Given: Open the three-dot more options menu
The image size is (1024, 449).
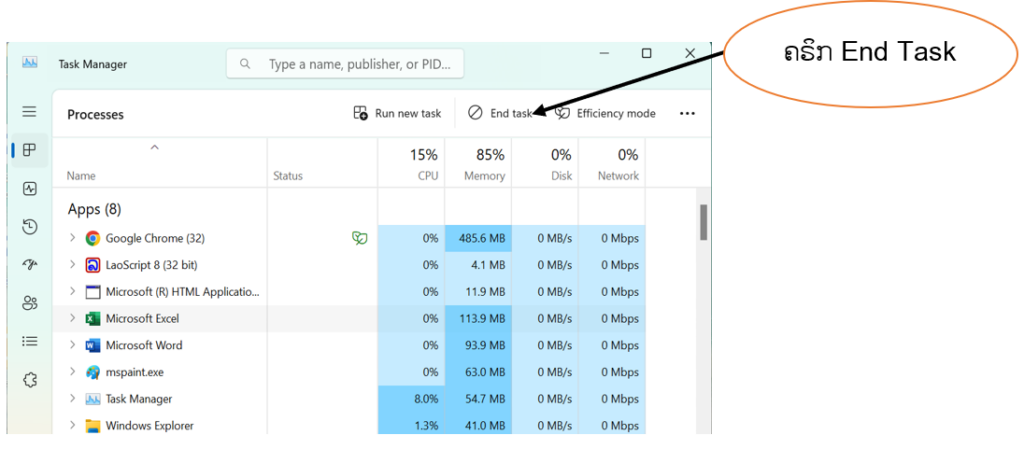Looking at the screenshot, I should [x=687, y=114].
